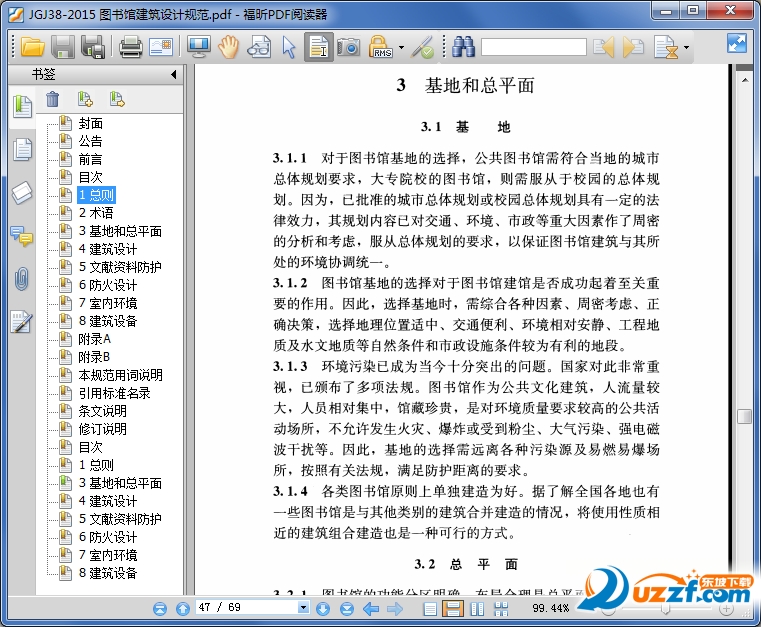
Task: Click the email document icon
Action: pos(161,47)
